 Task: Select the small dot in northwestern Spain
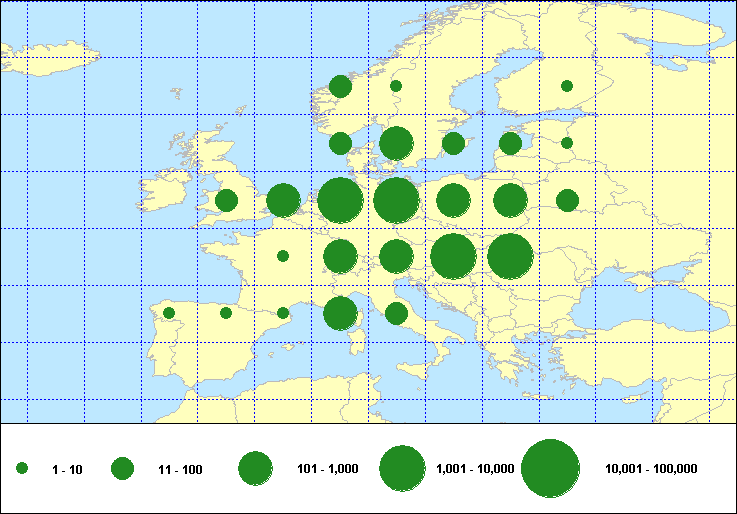point(169,313)
